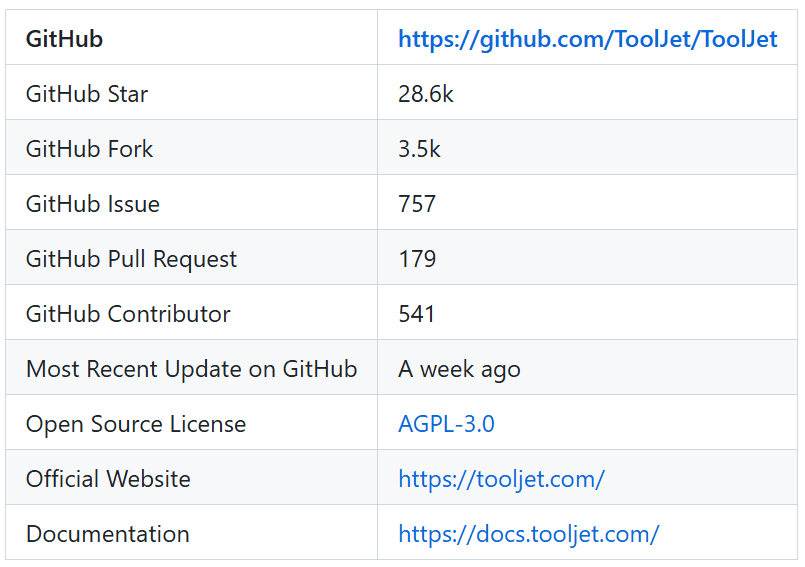Click the 28.6k star count value

click(x=426, y=94)
